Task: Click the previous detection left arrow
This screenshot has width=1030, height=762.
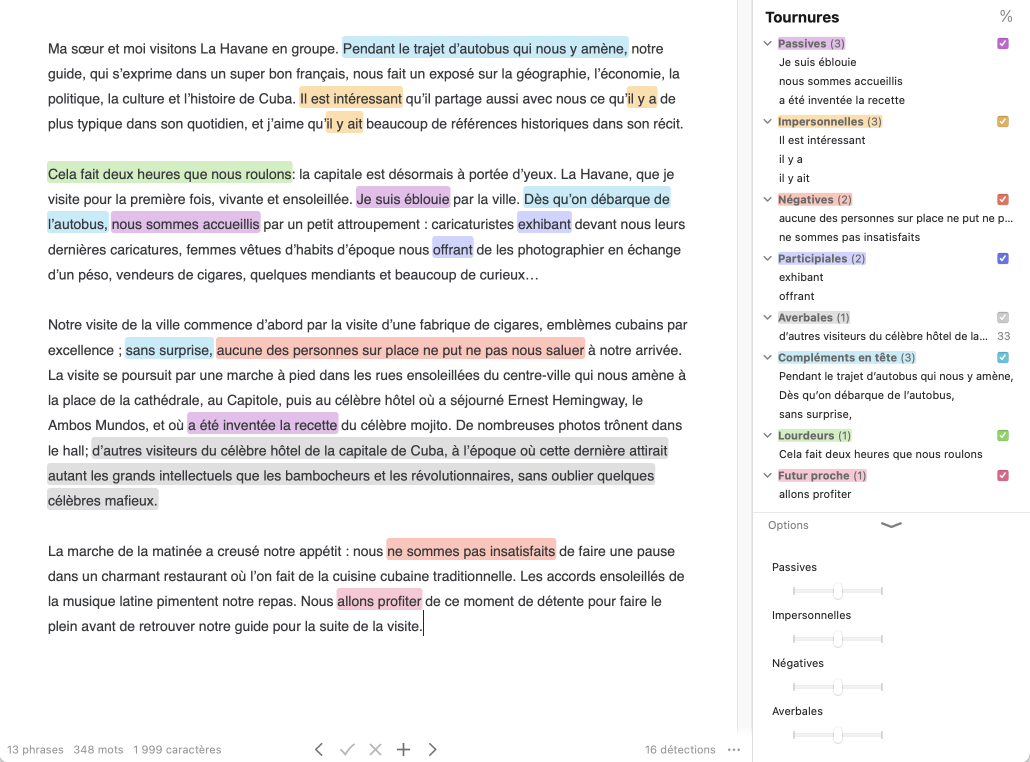Action: click(x=319, y=749)
